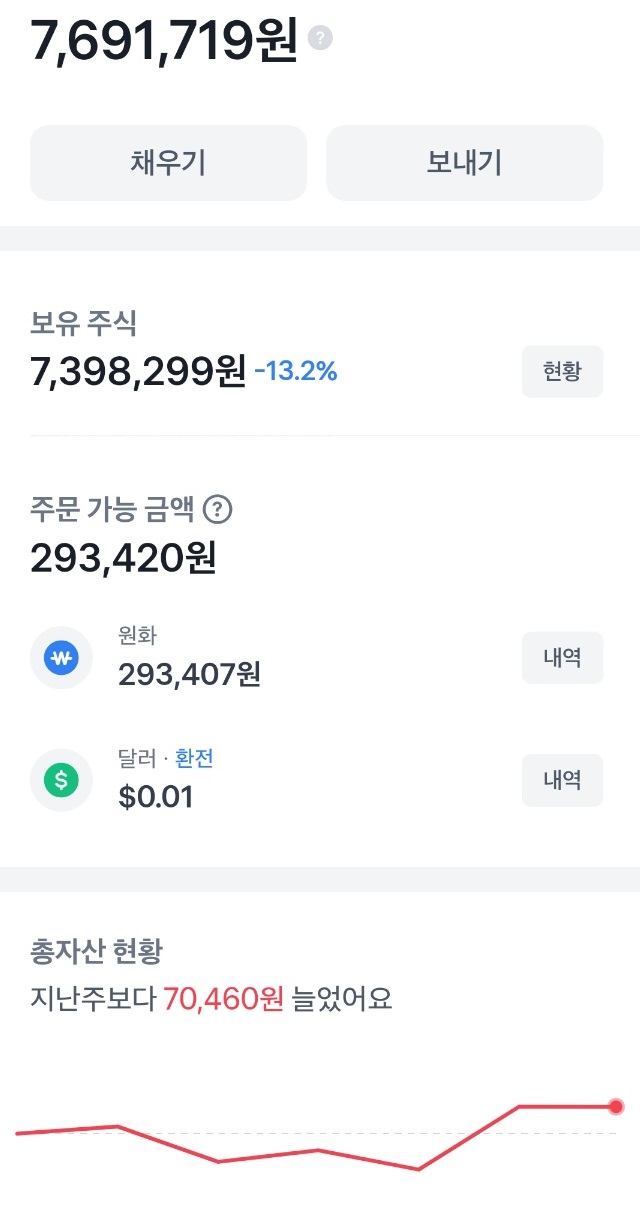Image resolution: width=640 pixels, height=1215 pixels.
Task: Tap the $0.01 dollar balance
Action: tap(156, 797)
